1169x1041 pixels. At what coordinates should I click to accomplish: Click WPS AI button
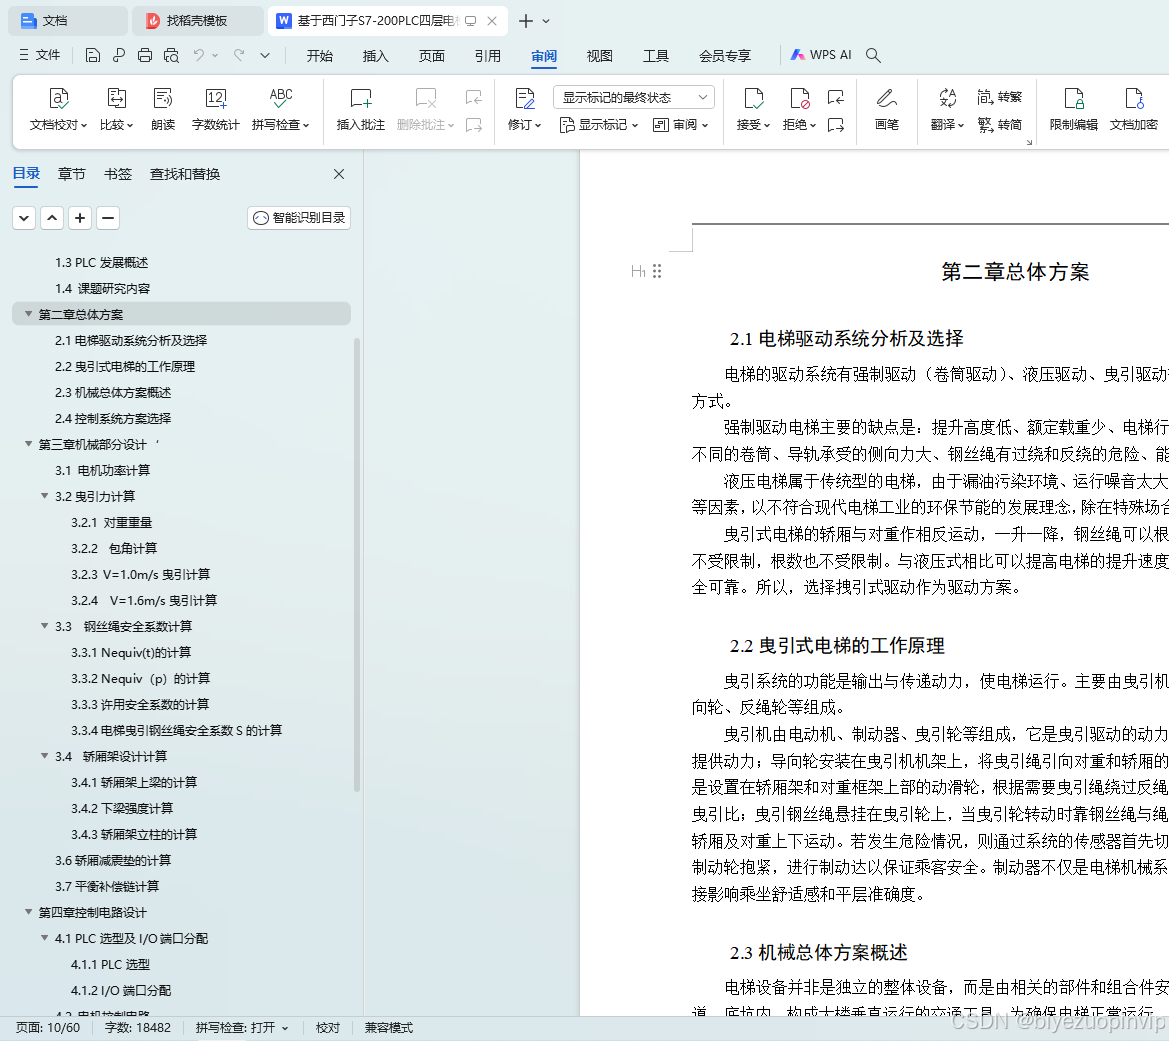pyautogui.click(x=821, y=55)
